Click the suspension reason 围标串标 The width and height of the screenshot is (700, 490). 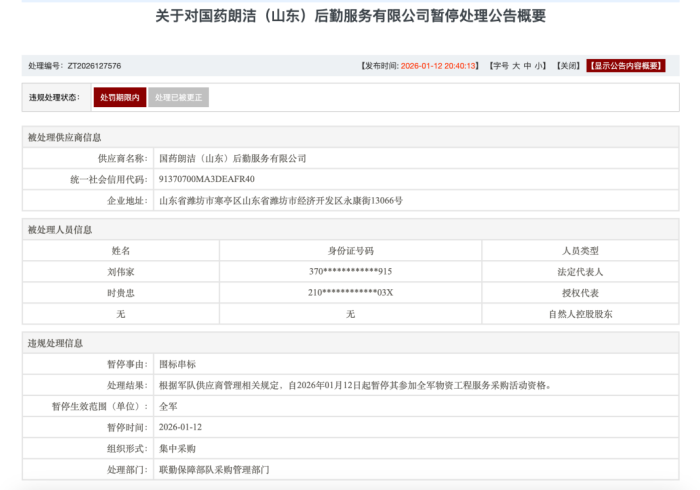(x=178, y=364)
